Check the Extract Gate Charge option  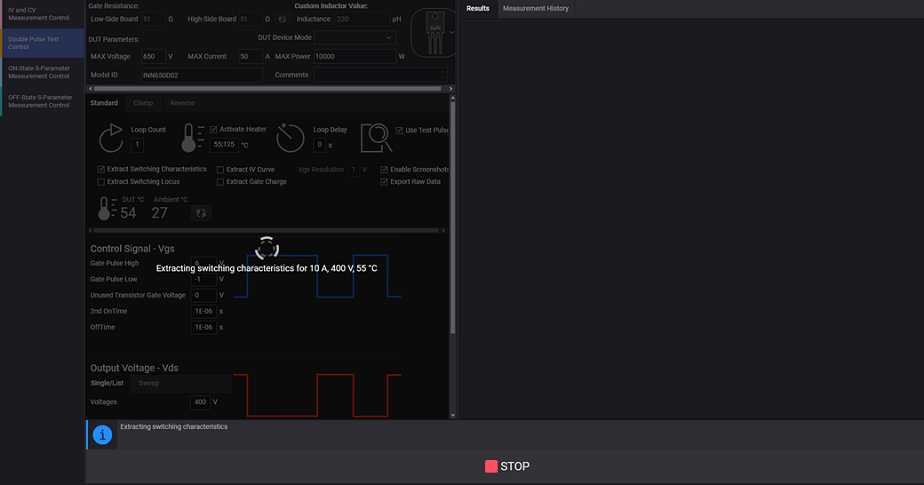[221, 182]
